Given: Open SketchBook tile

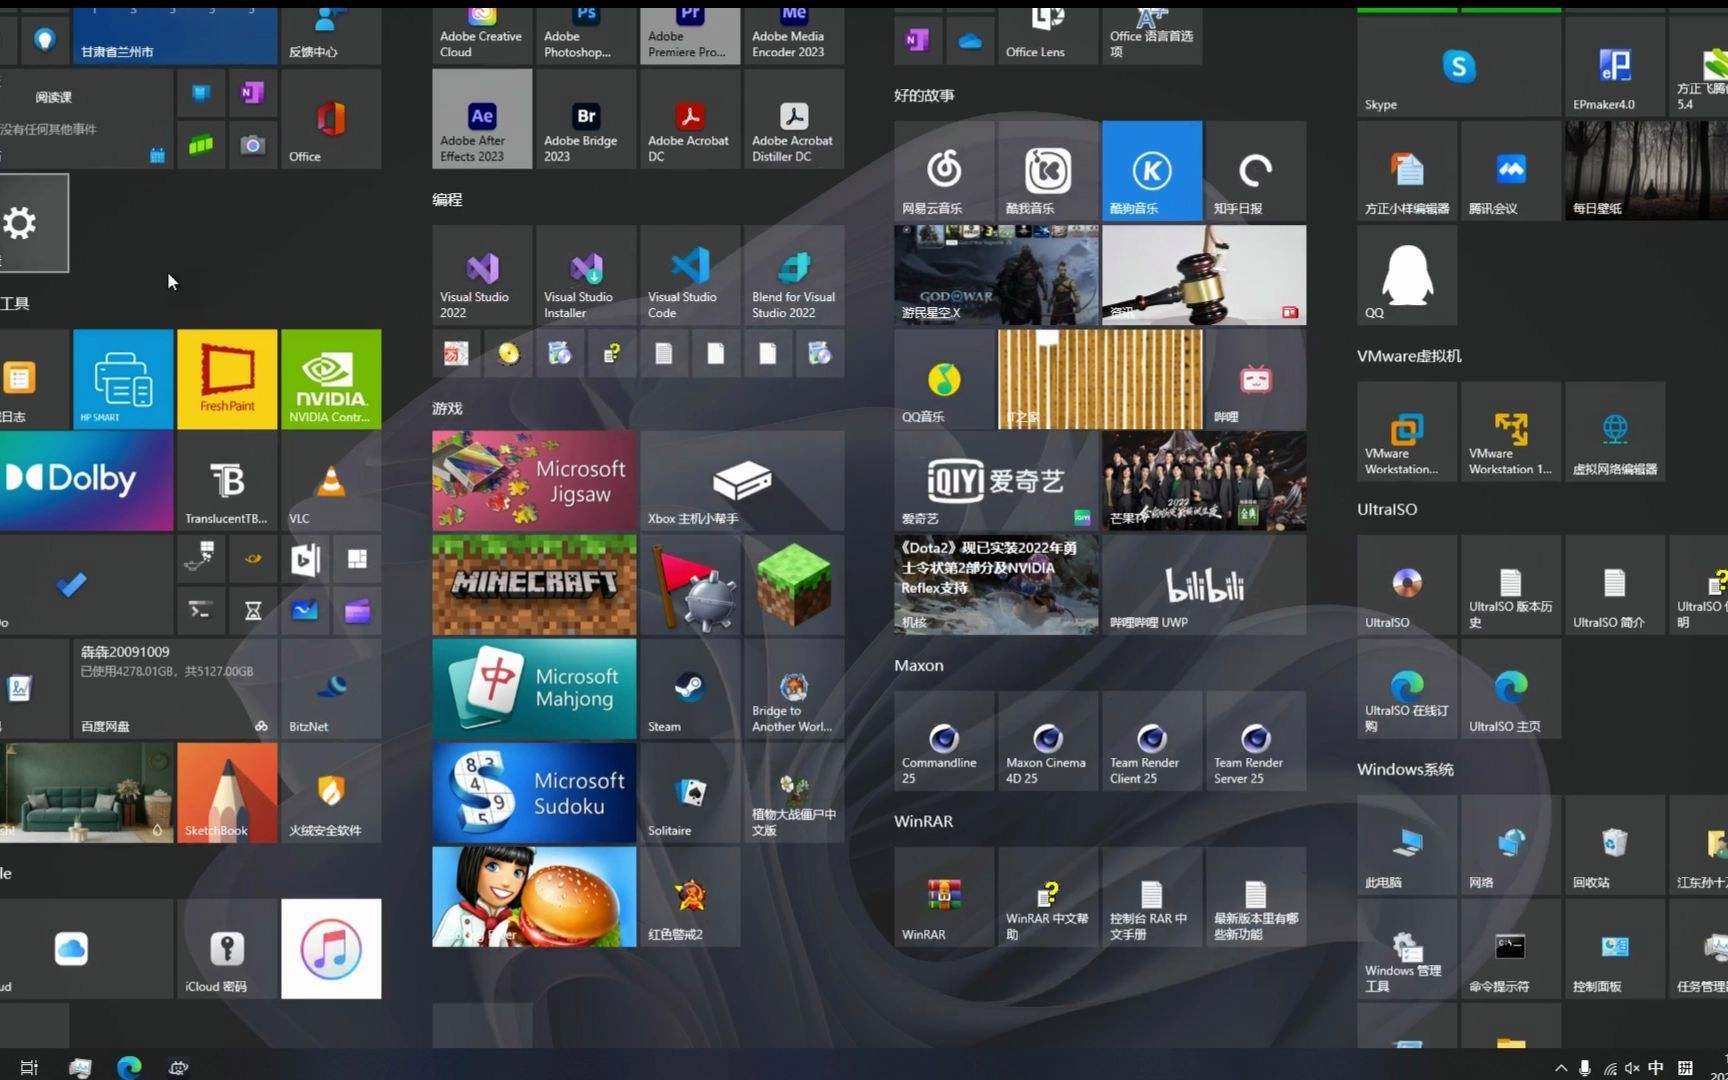Looking at the screenshot, I should point(227,793).
